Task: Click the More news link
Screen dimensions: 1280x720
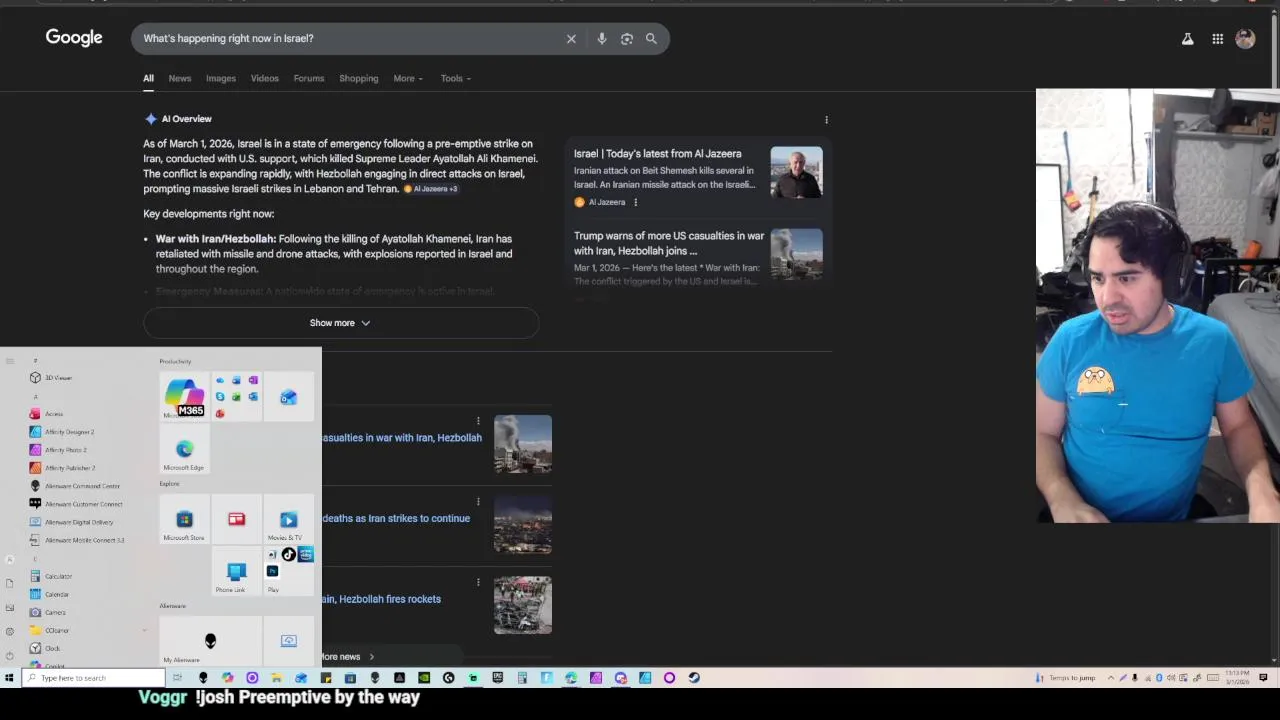Action: point(347,657)
